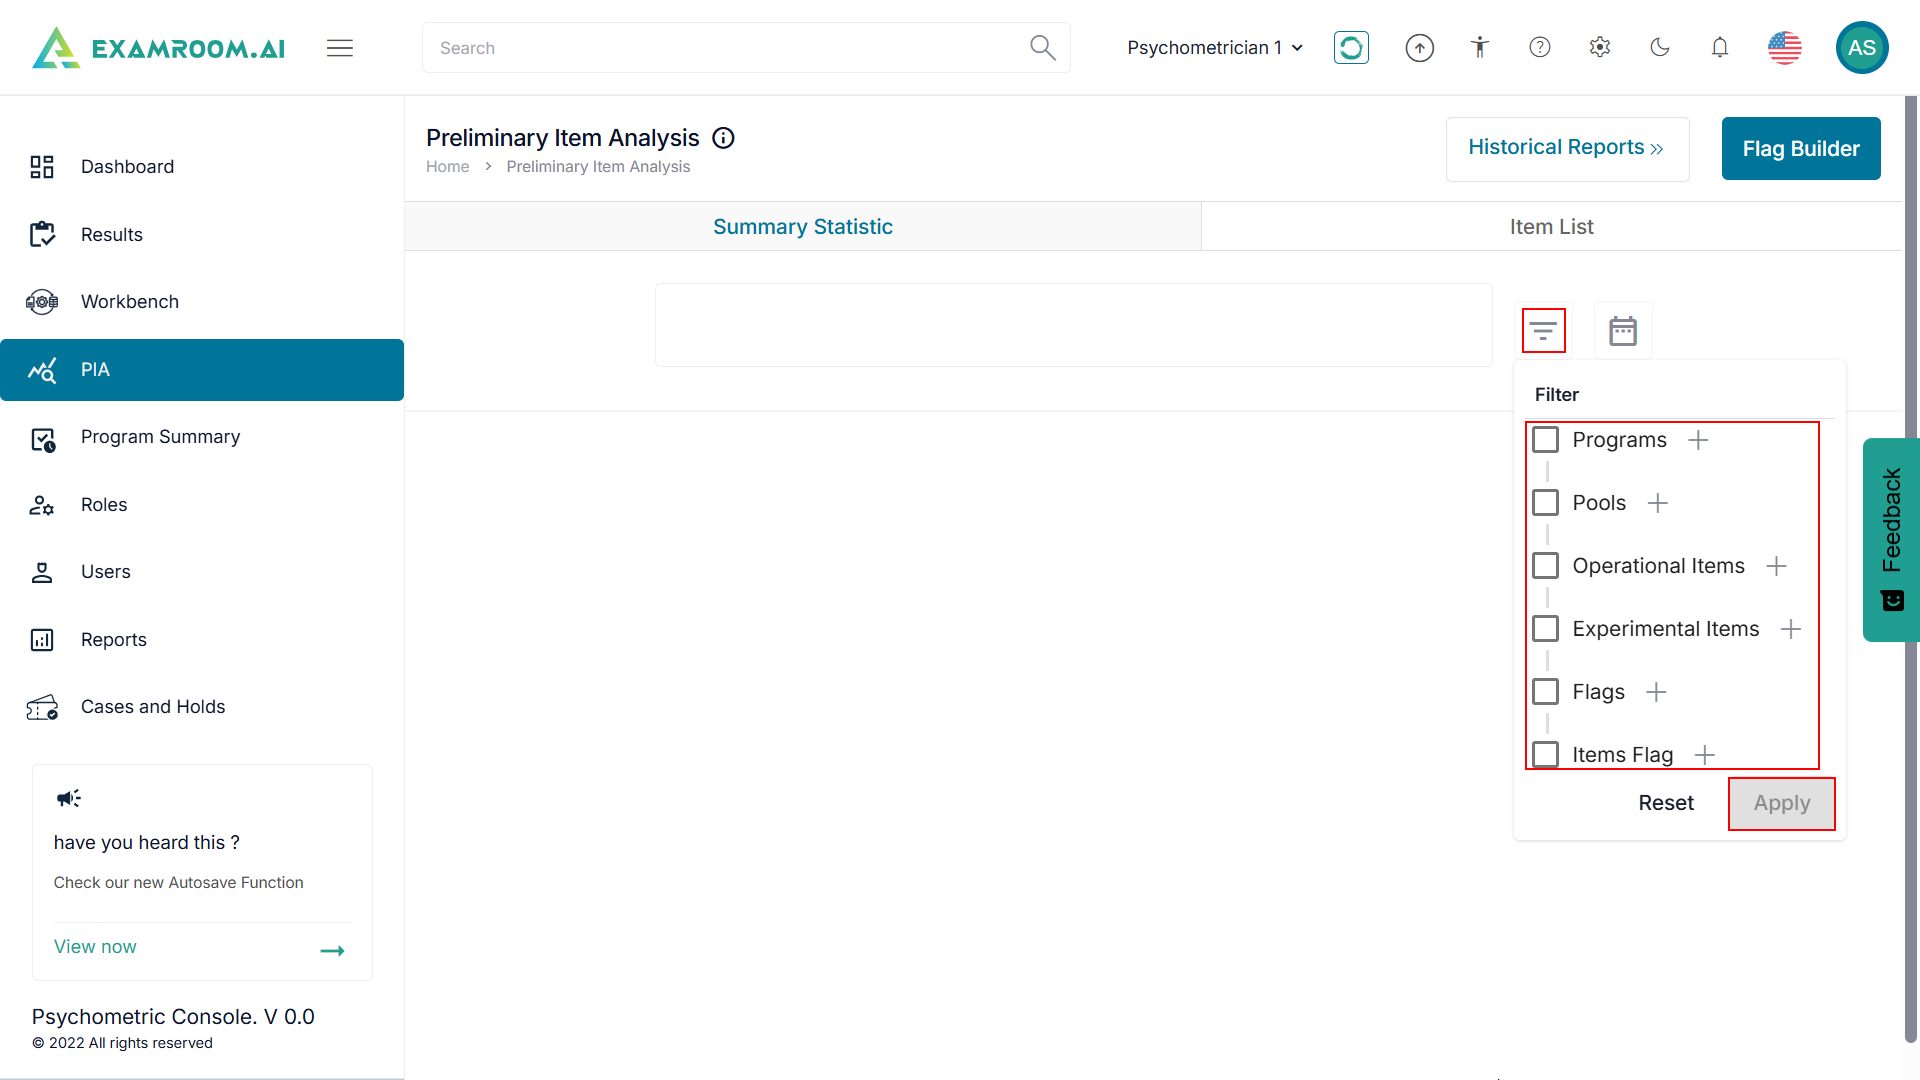Click the US flag language icon
Image resolution: width=1920 pixels, height=1080 pixels.
pos(1784,47)
